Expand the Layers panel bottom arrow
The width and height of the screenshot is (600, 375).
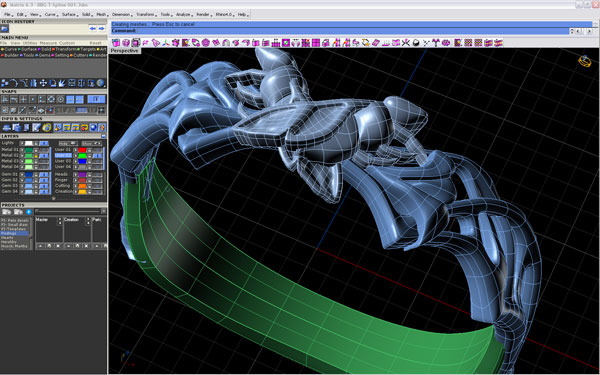point(54,198)
